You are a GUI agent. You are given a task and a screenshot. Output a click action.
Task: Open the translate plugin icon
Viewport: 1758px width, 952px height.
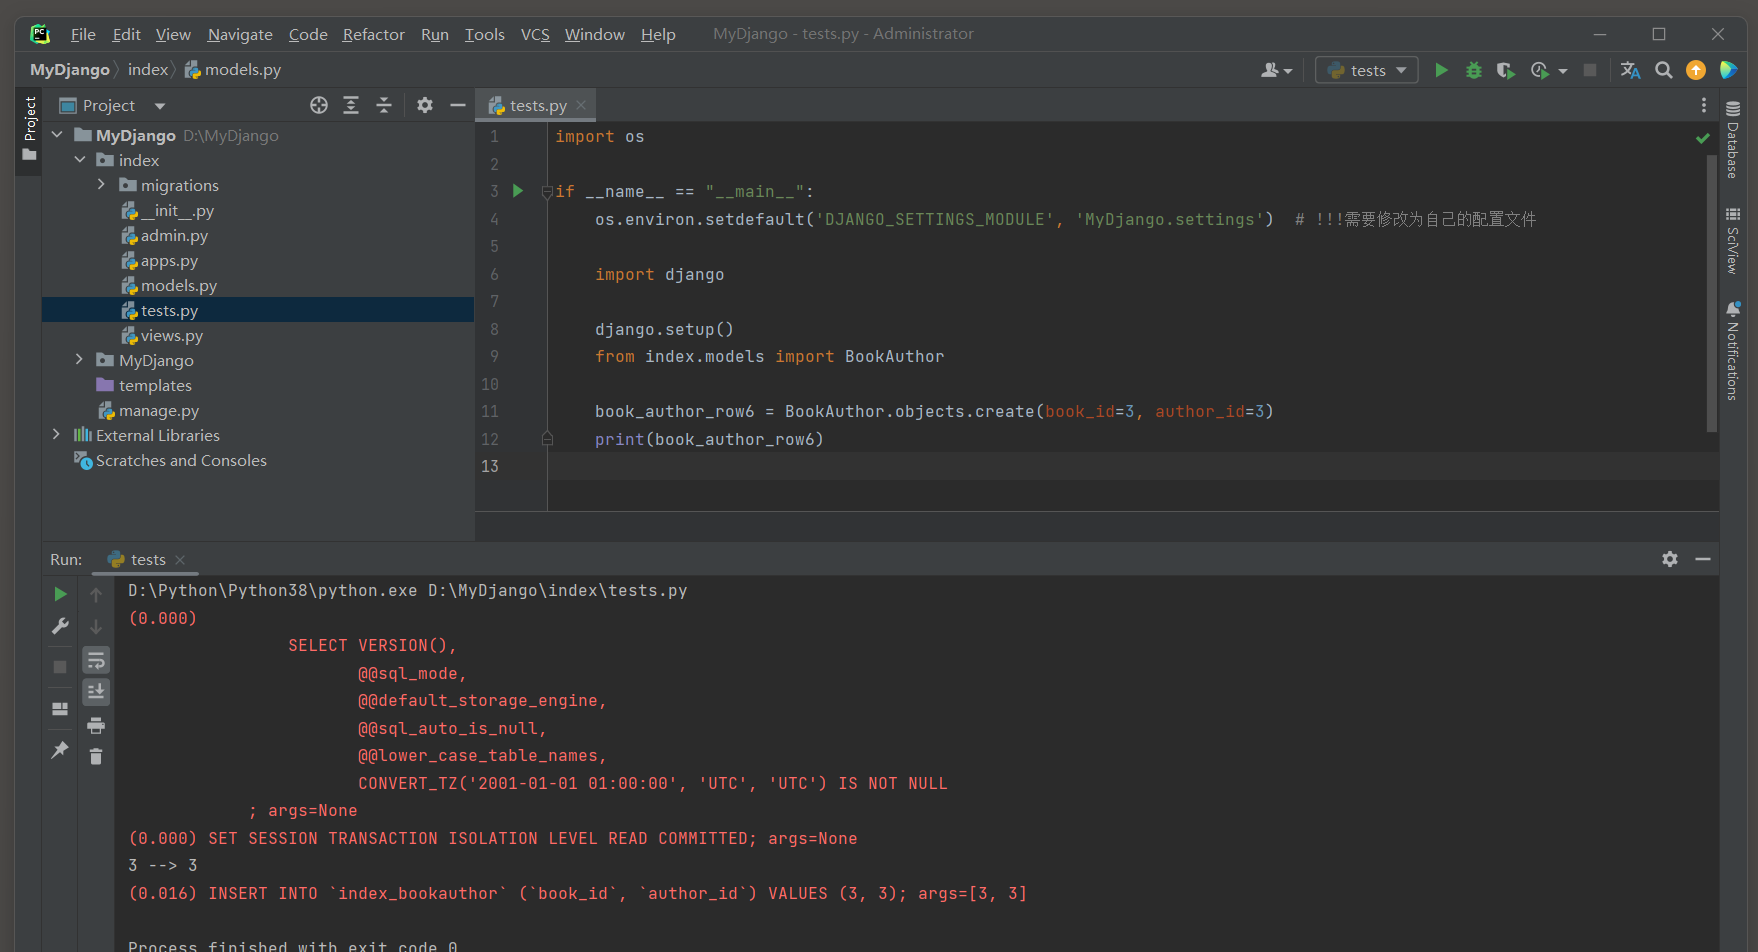click(x=1630, y=70)
